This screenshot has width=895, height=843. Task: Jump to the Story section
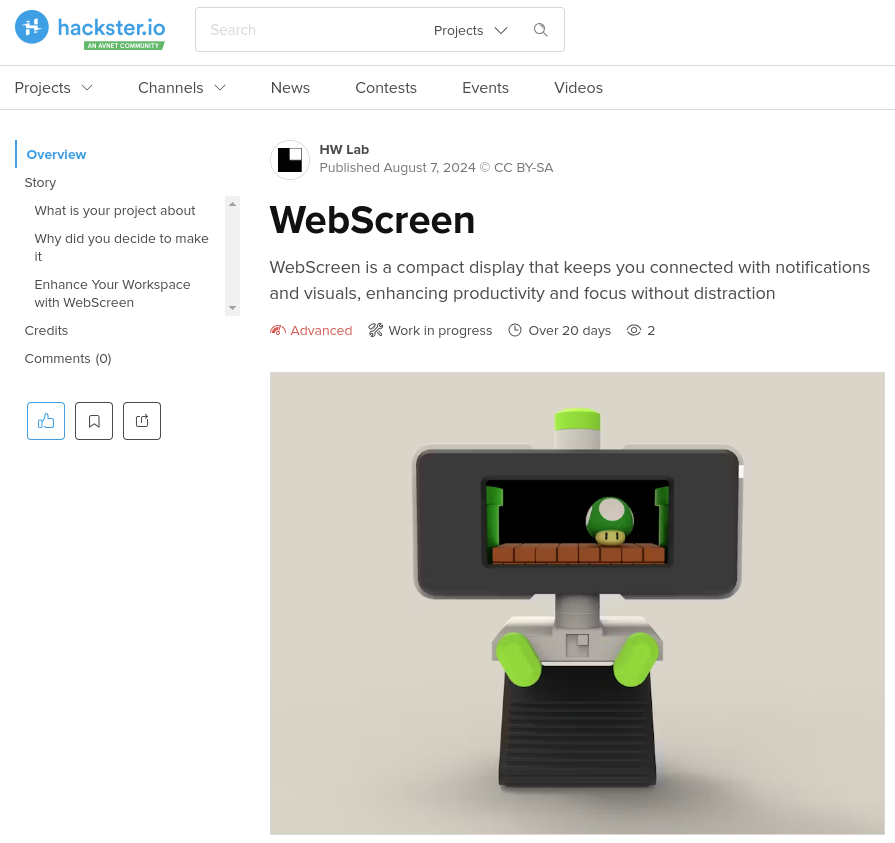tap(40, 183)
